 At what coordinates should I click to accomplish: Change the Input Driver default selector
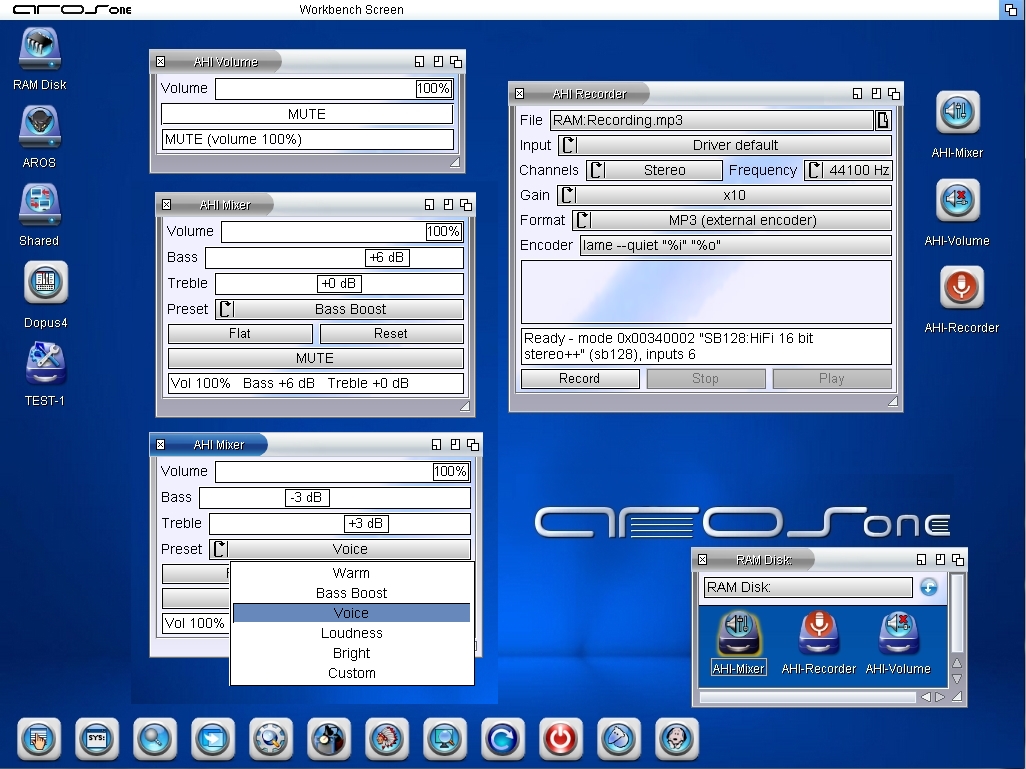pyautogui.click(x=725, y=145)
